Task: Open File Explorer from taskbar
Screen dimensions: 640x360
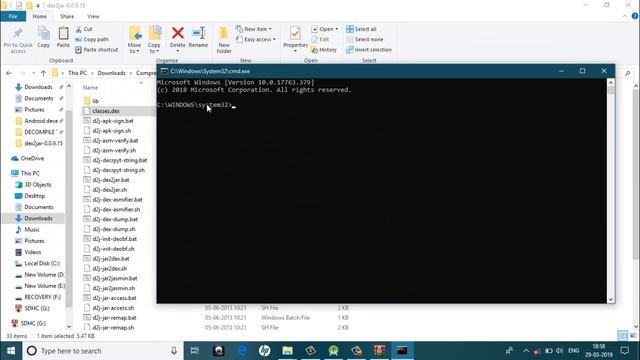Action: coord(287,351)
